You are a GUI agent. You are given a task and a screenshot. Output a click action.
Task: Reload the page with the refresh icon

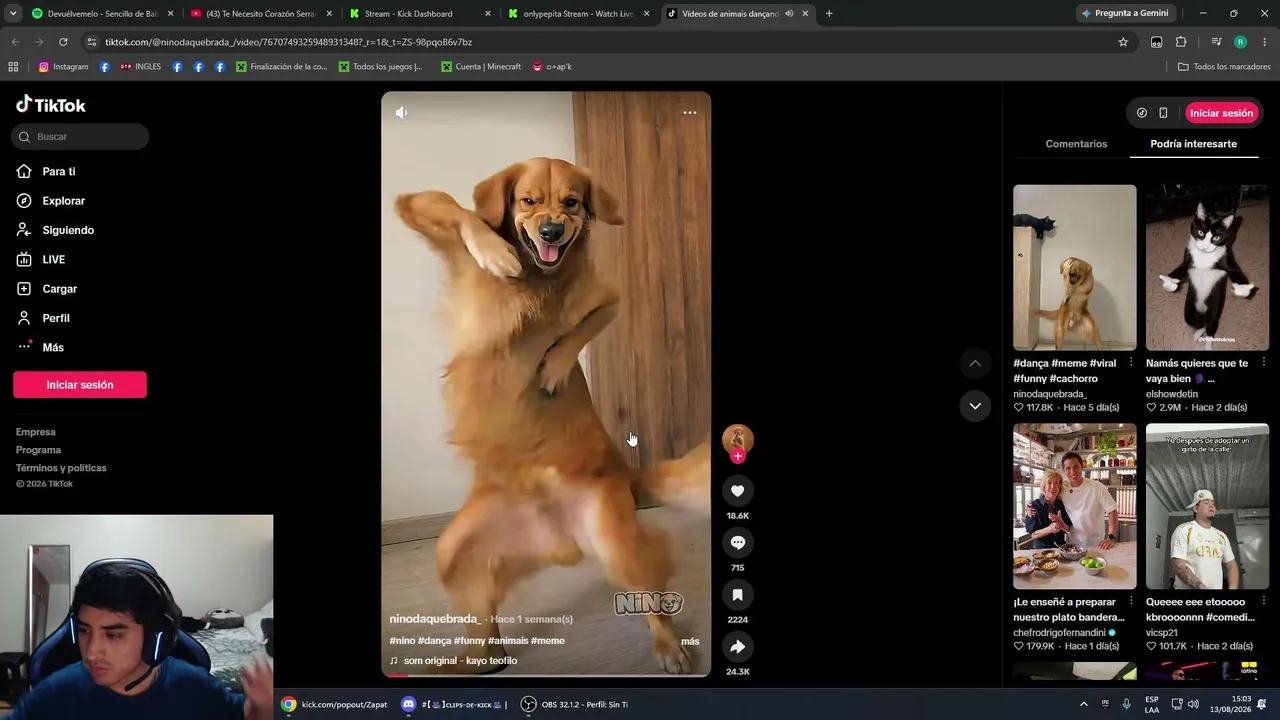[63, 42]
